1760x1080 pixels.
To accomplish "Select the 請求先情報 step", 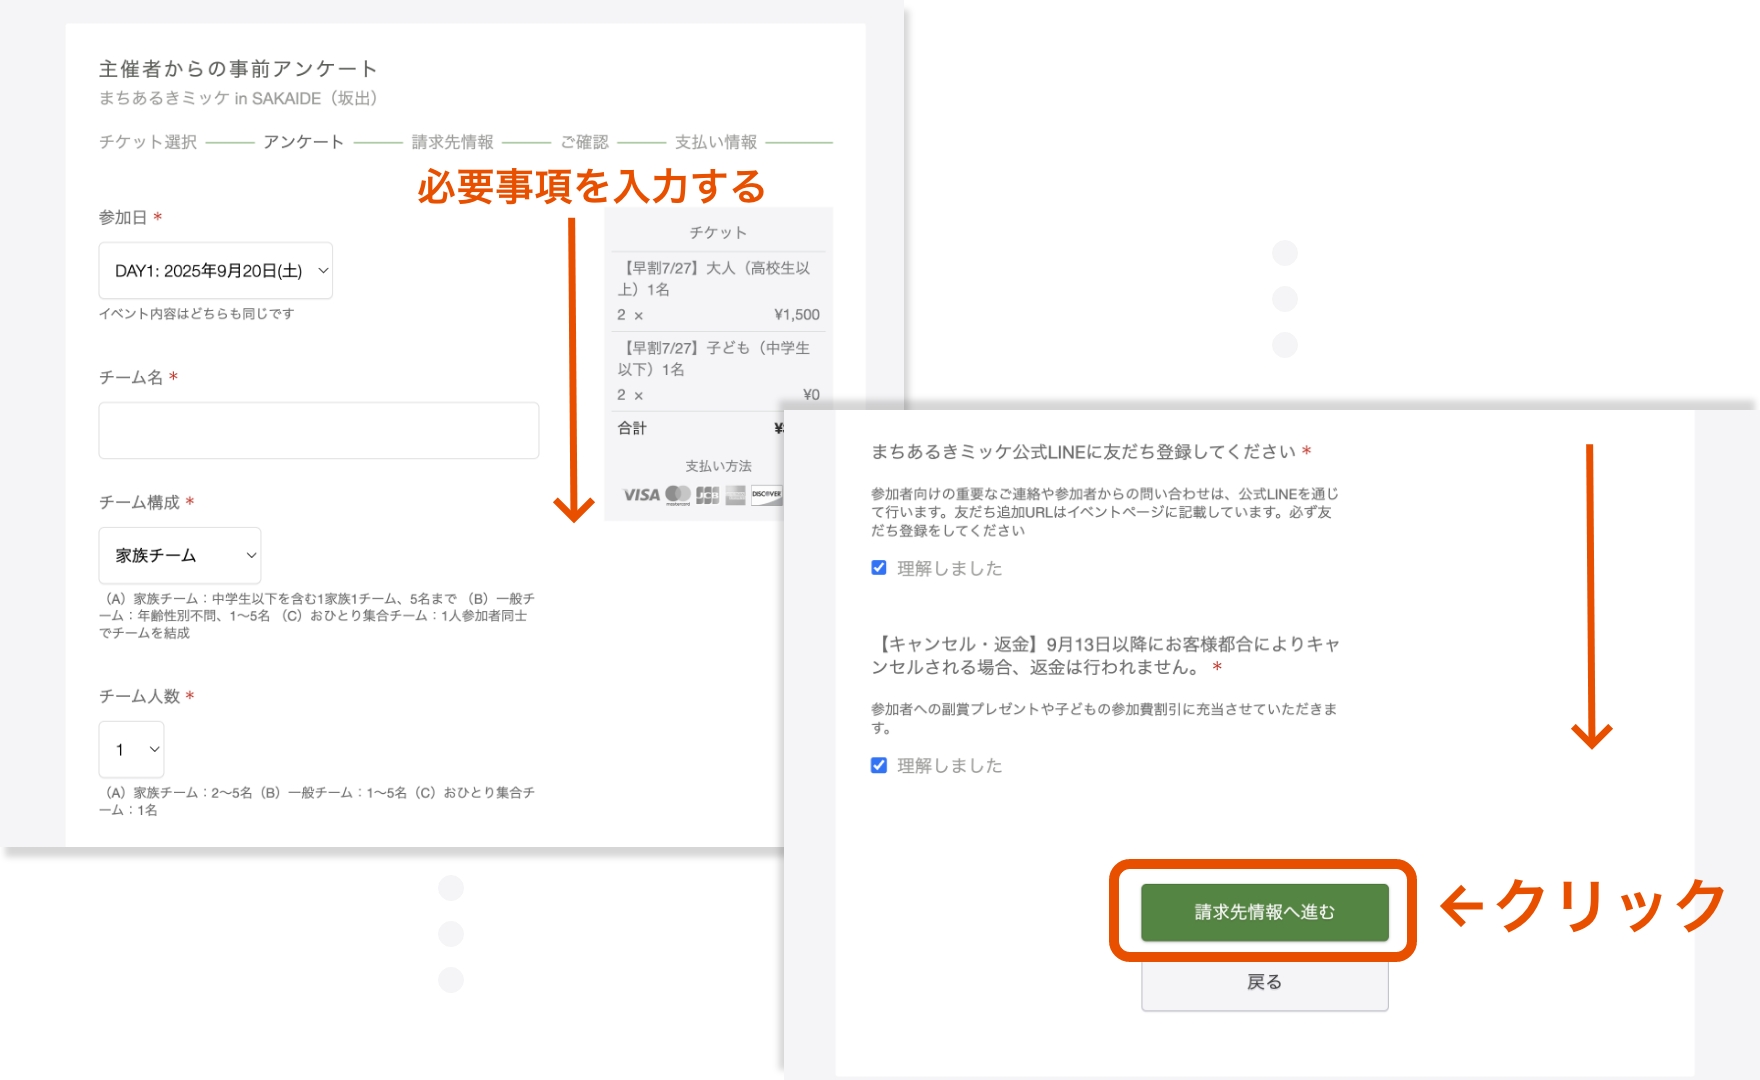I will (453, 142).
